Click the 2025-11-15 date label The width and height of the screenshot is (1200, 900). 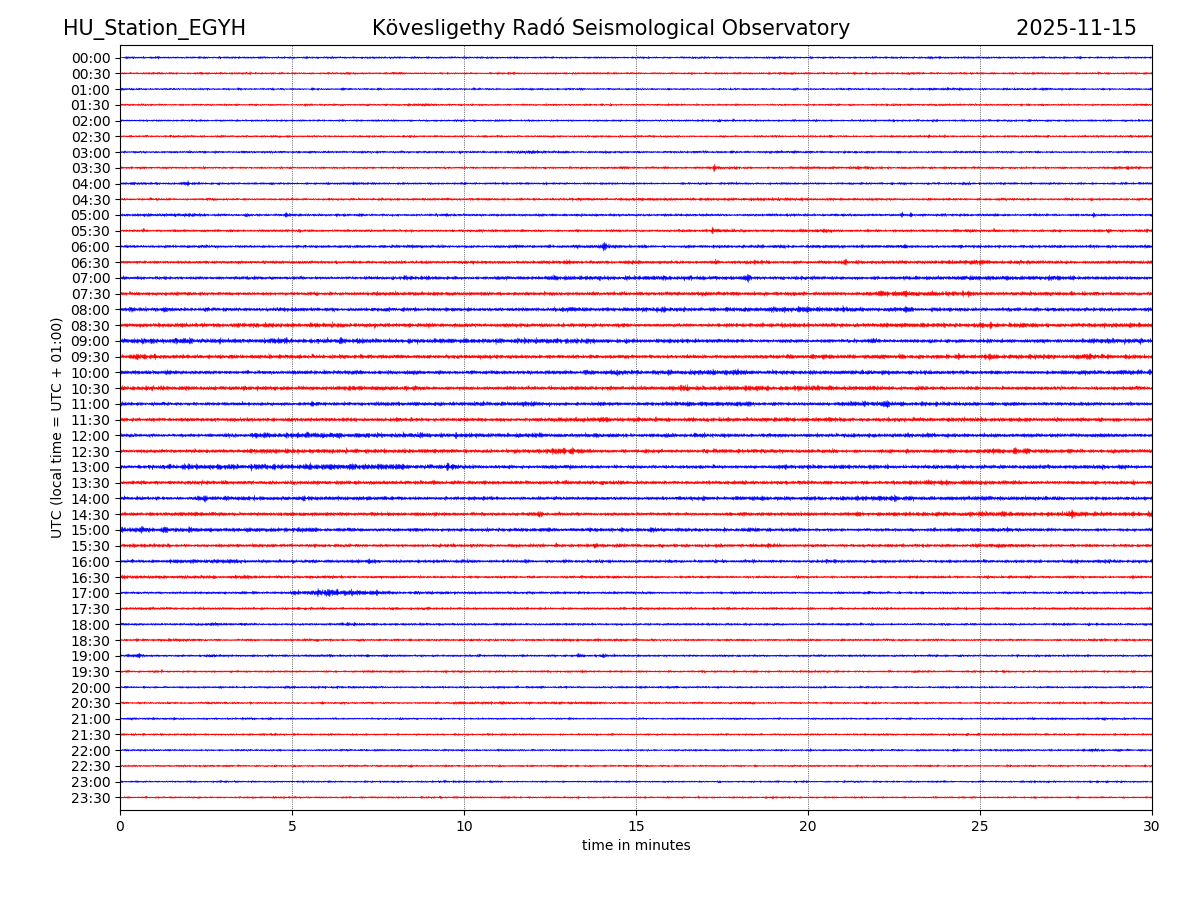coord(1076,28)
